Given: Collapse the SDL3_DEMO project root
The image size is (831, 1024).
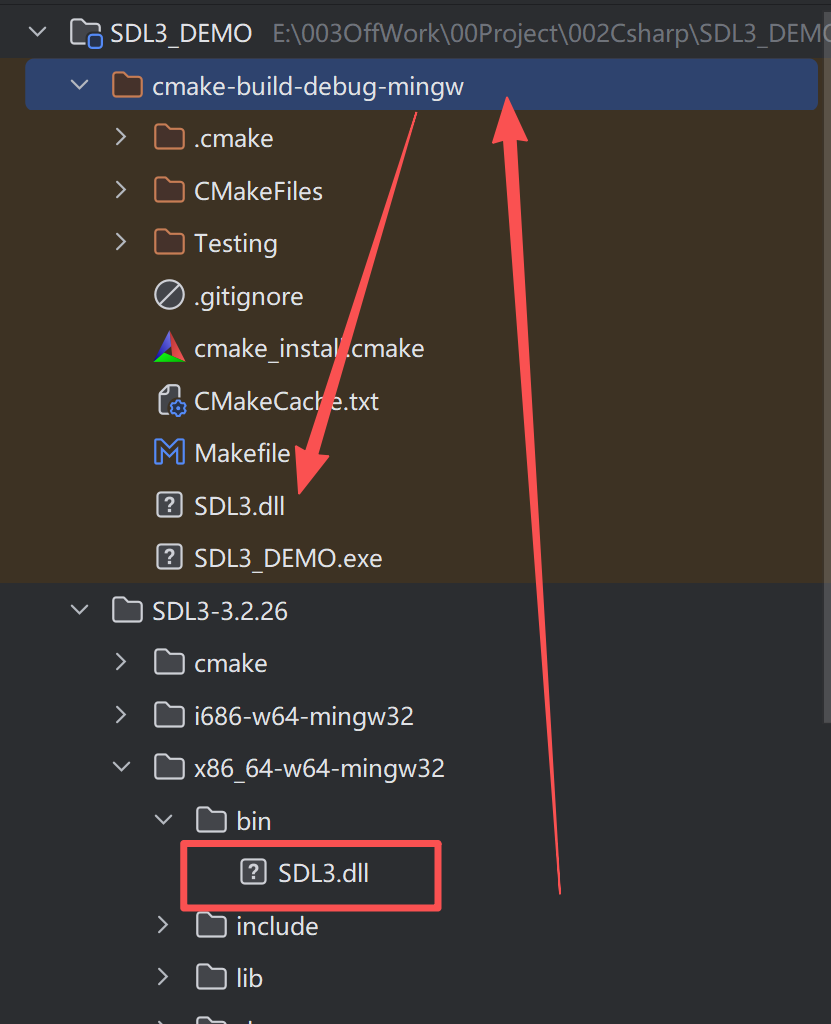Looking at the screenshot, I should tap(38, 31).
